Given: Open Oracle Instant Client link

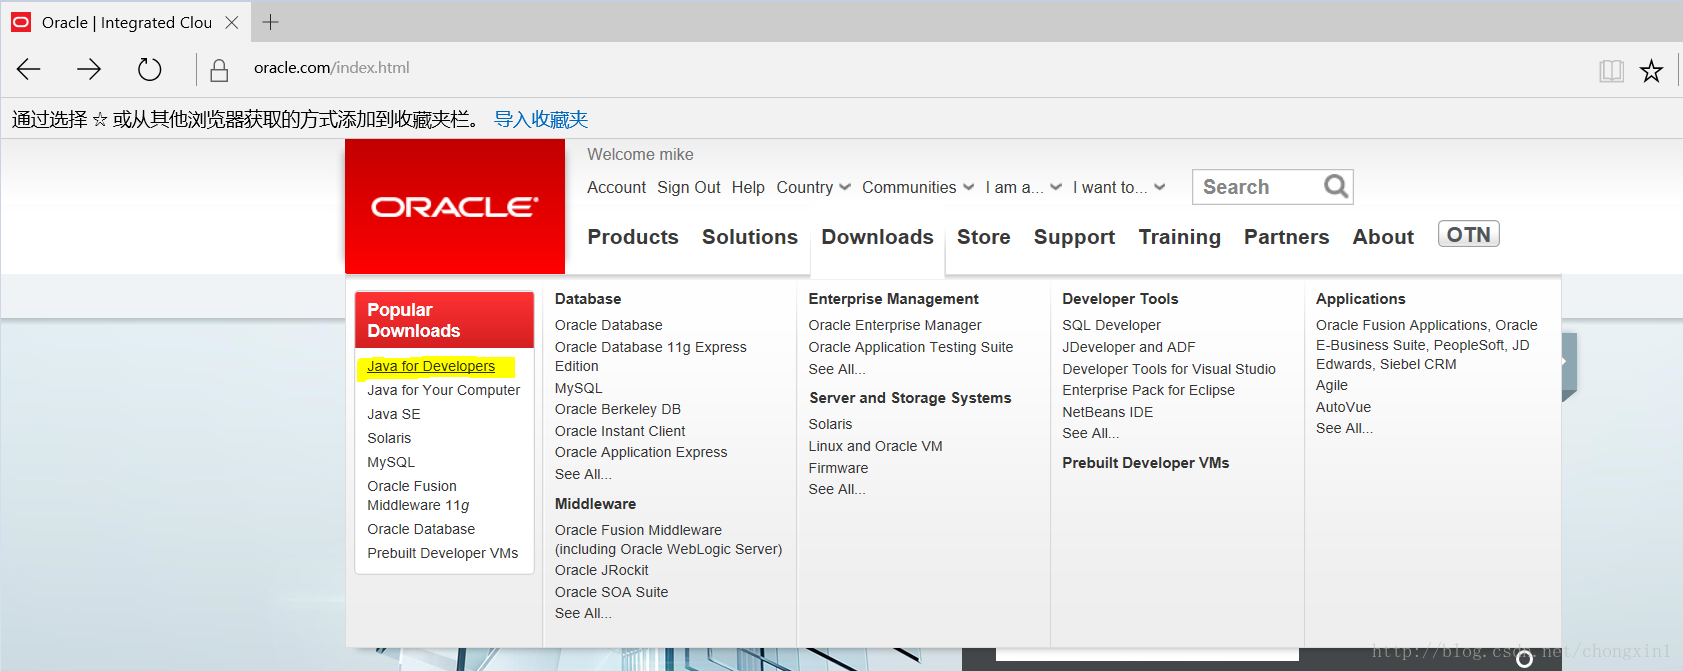Looking at the screenshot, I should (x=620, y=431).
